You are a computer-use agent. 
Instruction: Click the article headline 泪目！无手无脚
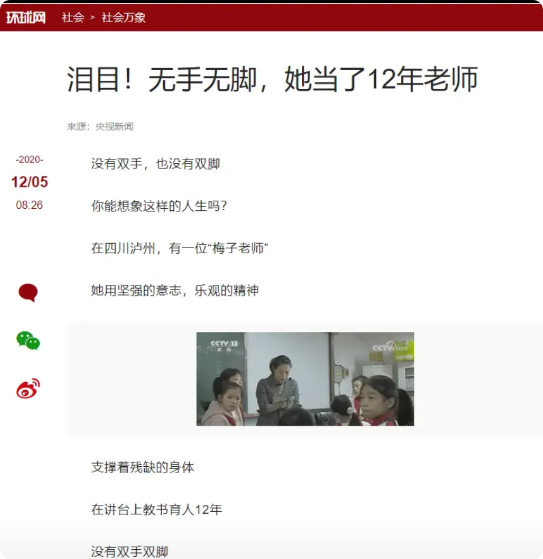click(x=272, y=79)
